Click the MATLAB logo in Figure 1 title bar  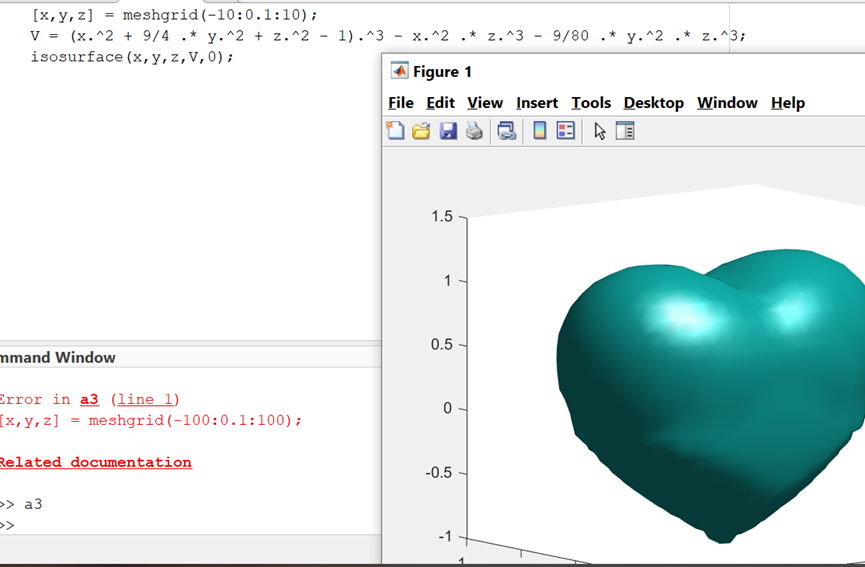coord(399,71)
